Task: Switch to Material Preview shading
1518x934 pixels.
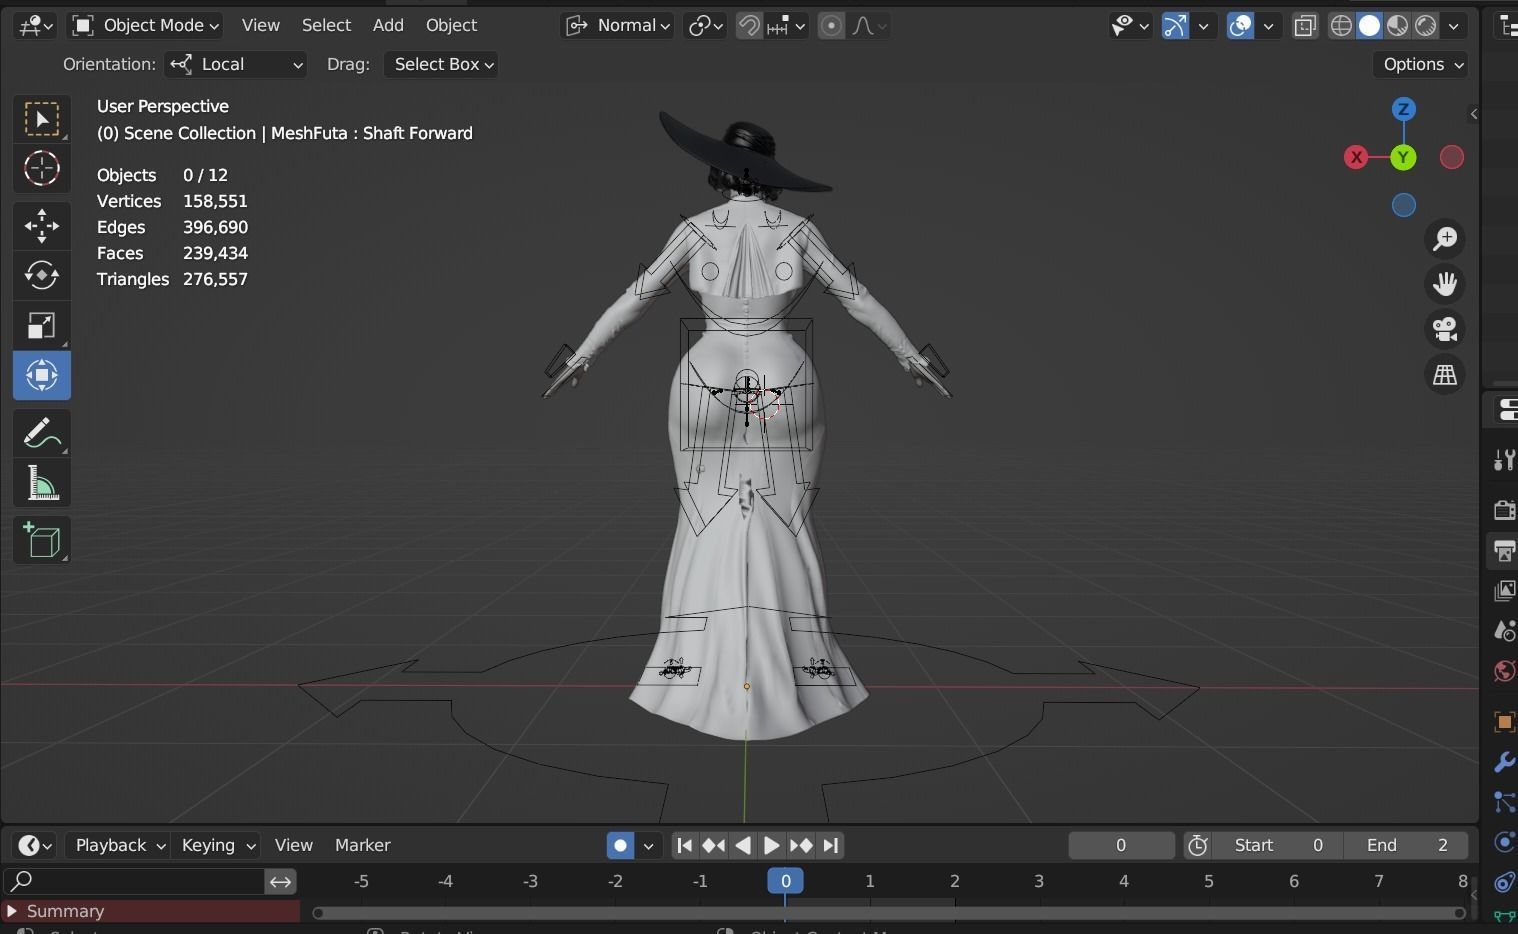Action: pyautogui.click(x=1397, y=26)
